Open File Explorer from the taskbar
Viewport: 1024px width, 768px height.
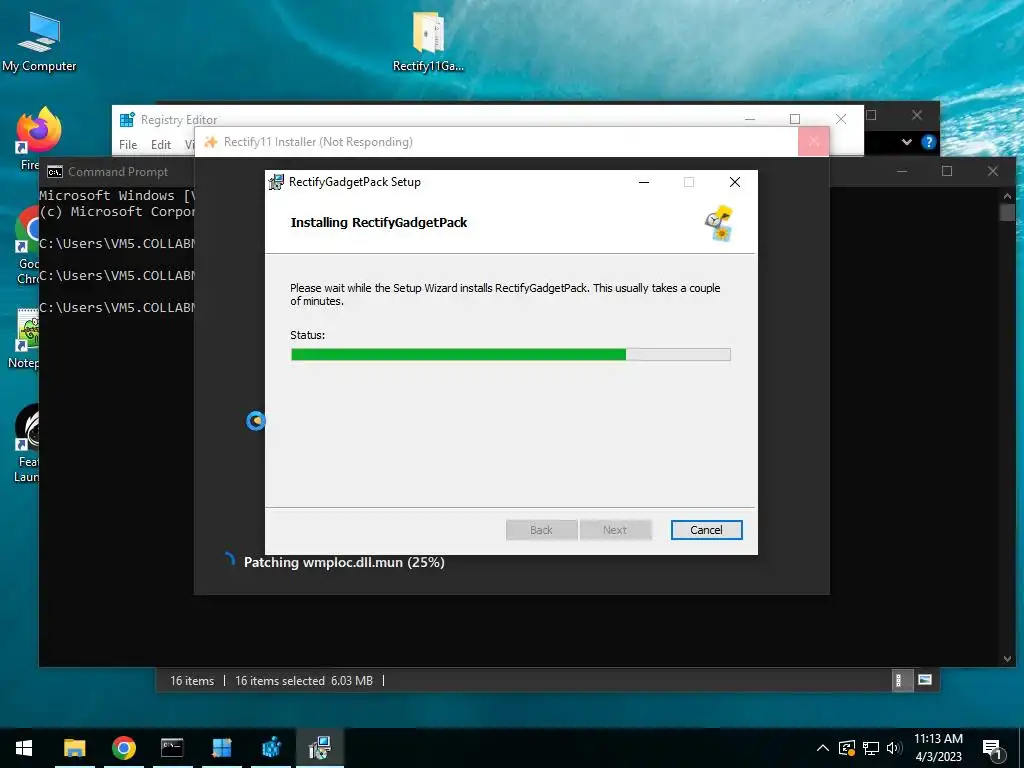click(74, 748)
